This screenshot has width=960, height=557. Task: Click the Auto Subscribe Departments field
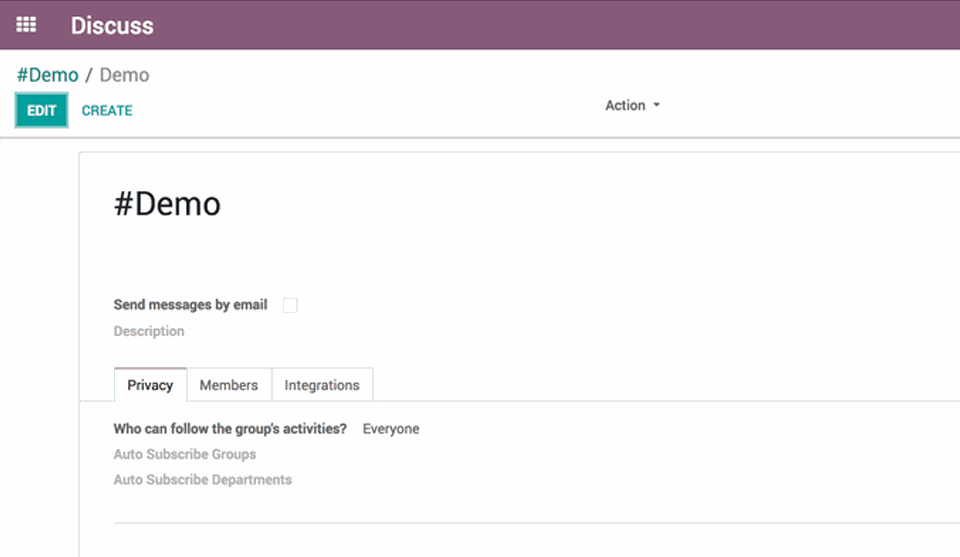pyautogui.click(x=203, y=480)
